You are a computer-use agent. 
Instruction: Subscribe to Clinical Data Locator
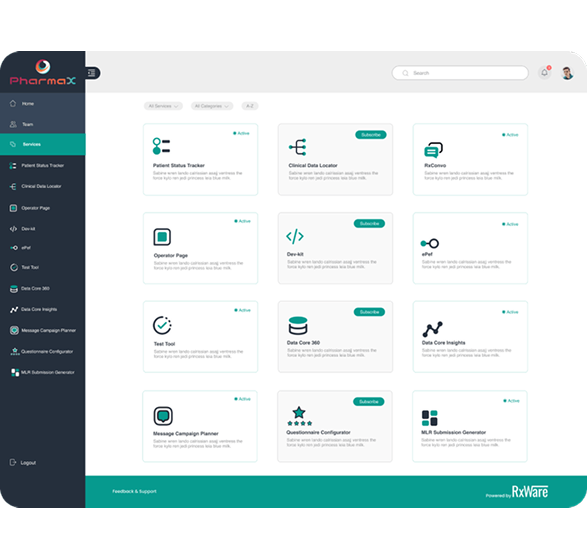coord(371,135)
